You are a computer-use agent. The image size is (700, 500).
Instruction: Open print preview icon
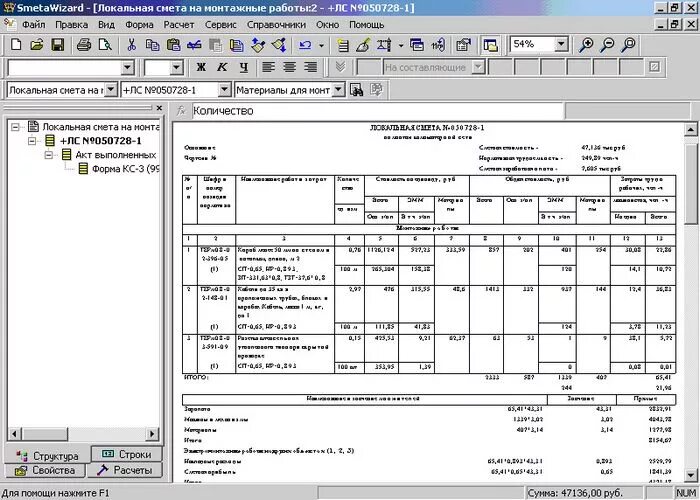pyautogui.click(x=105, y=45)
